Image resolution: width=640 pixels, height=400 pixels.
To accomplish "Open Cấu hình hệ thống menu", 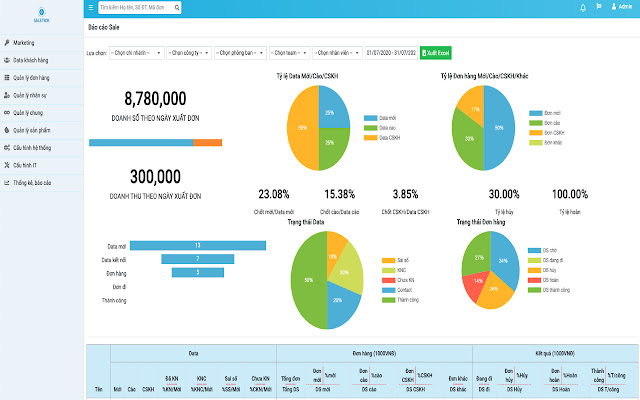I will 42,148.
